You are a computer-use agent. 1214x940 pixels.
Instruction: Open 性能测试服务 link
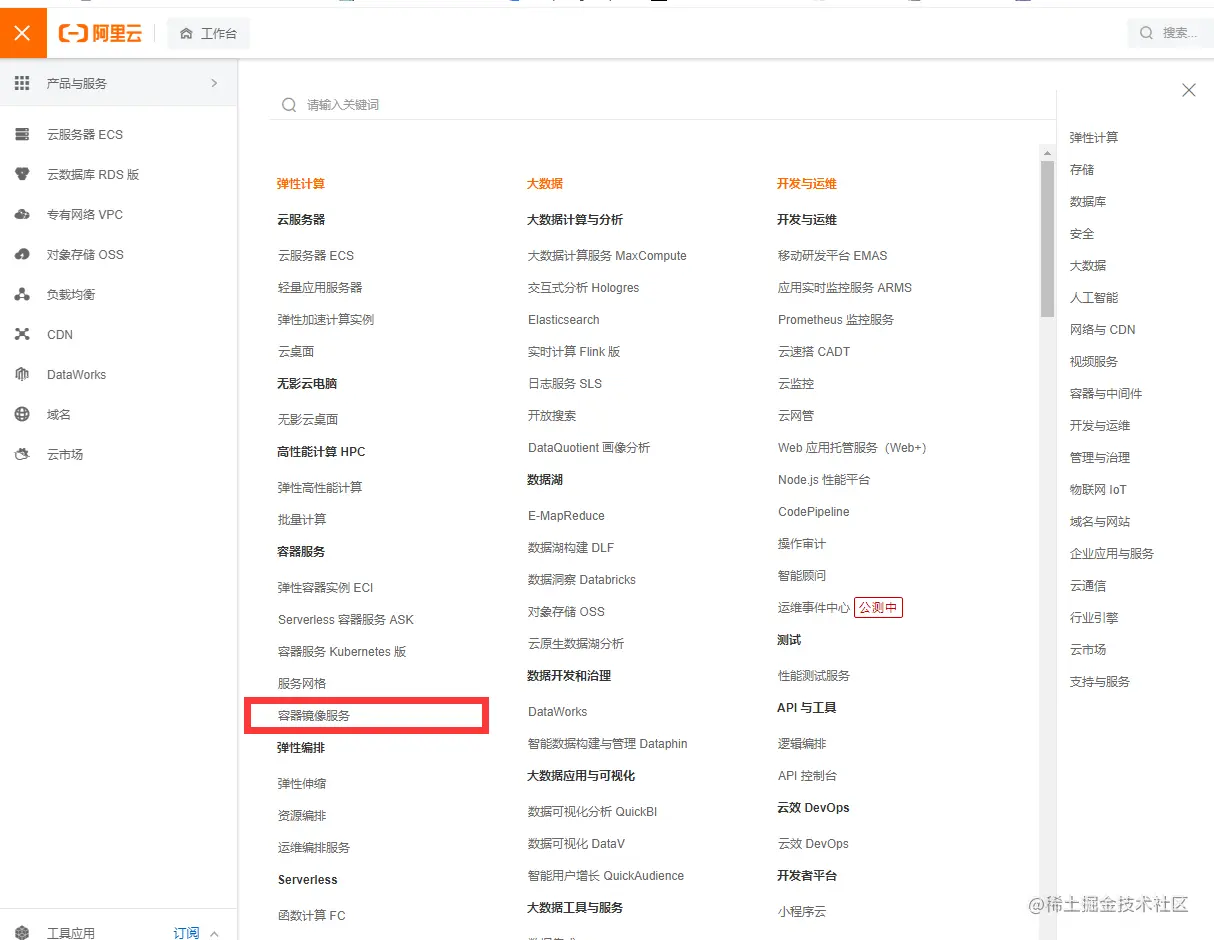[814, 675]
